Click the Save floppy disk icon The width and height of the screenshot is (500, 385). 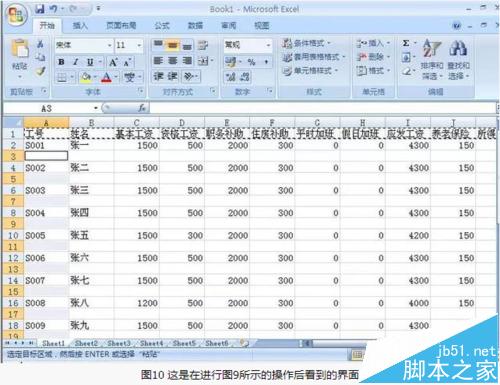point(40,9)
